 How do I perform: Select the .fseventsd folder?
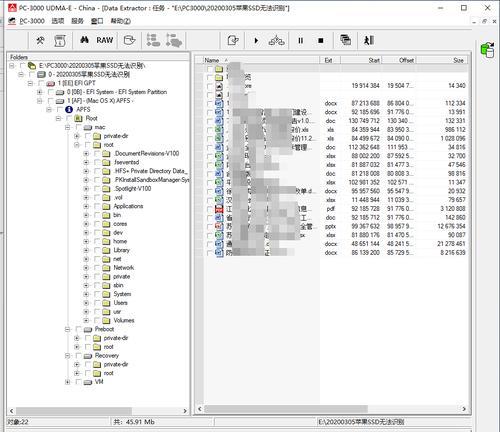click(x=126, y=162)
